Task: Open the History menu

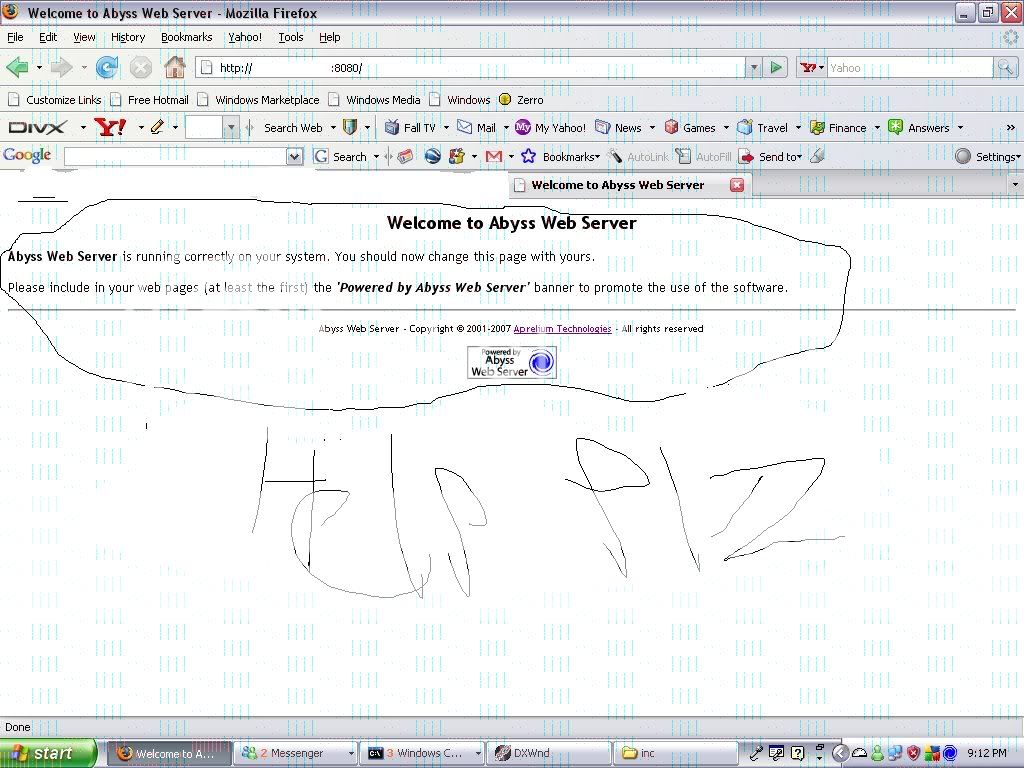Action: tap(128, 37)
